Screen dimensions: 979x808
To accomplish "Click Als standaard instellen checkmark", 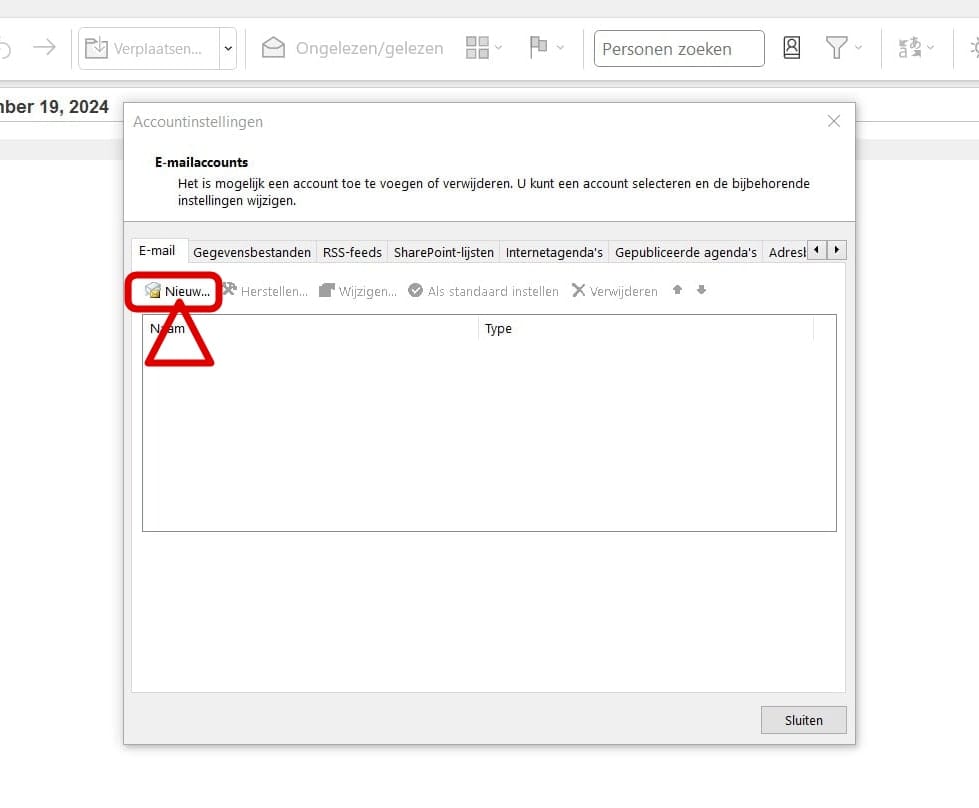I will point(415,290).
